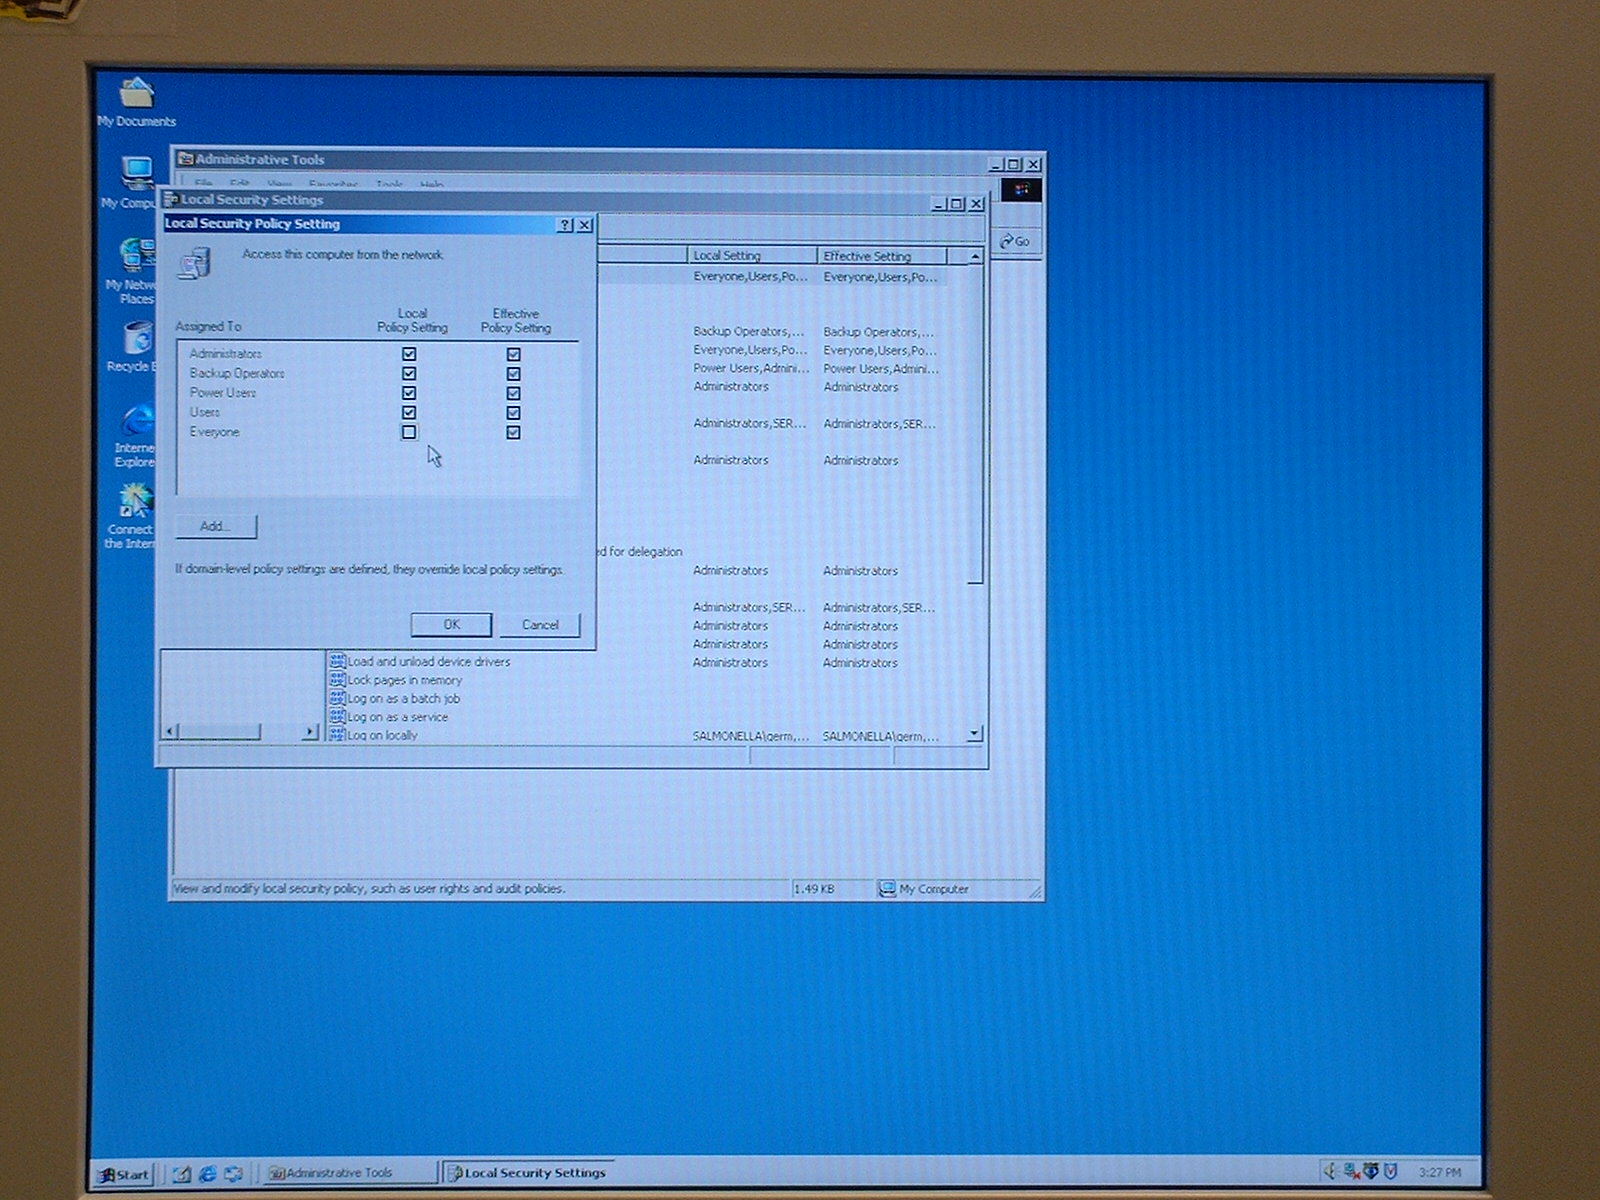
Task: Click the dialog's Help question mark icon
Action: (x=565, y=225)
